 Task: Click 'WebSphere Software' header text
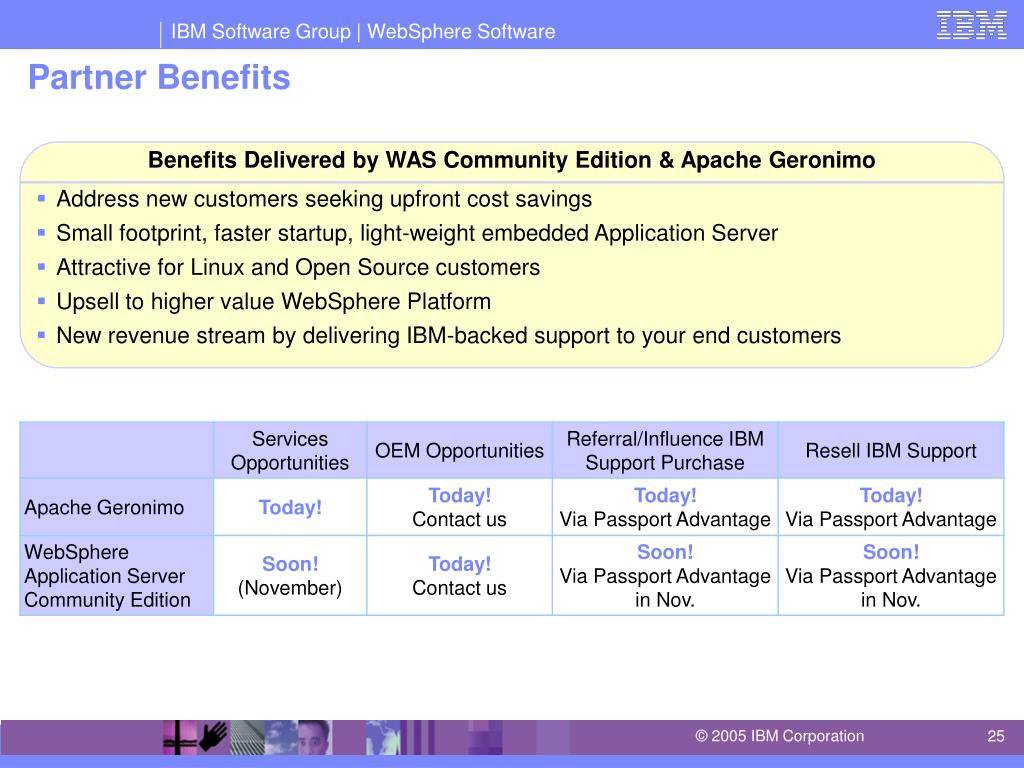[461, 31]
